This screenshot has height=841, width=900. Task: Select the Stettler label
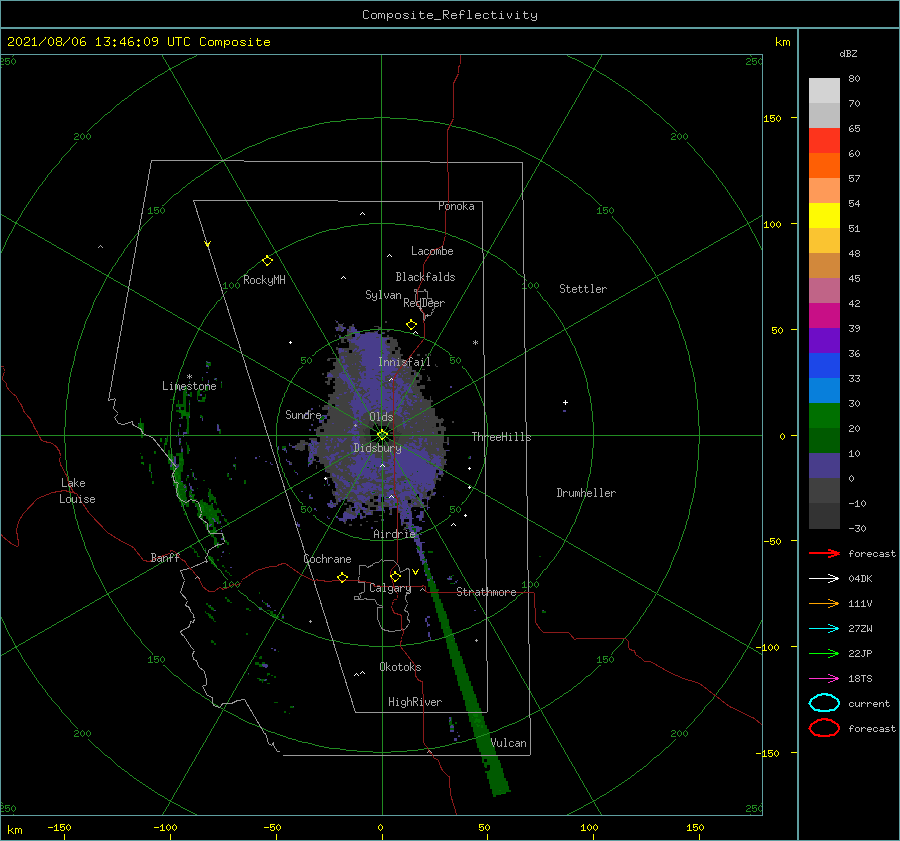click(x=583, y=289)
